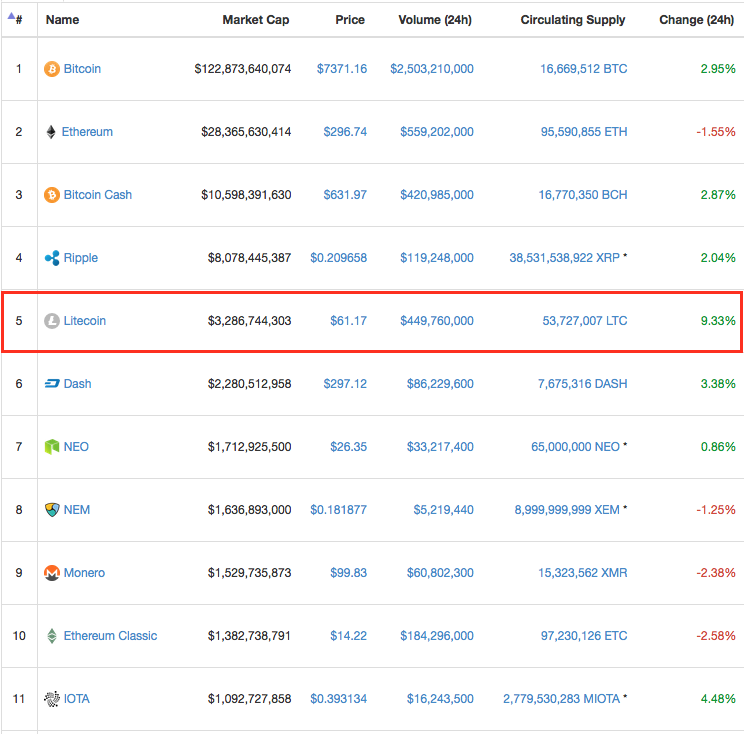Image resolution: width=744 pixels, height=734 pixels.
Task: Open the NEM name link
Action: 76,510
